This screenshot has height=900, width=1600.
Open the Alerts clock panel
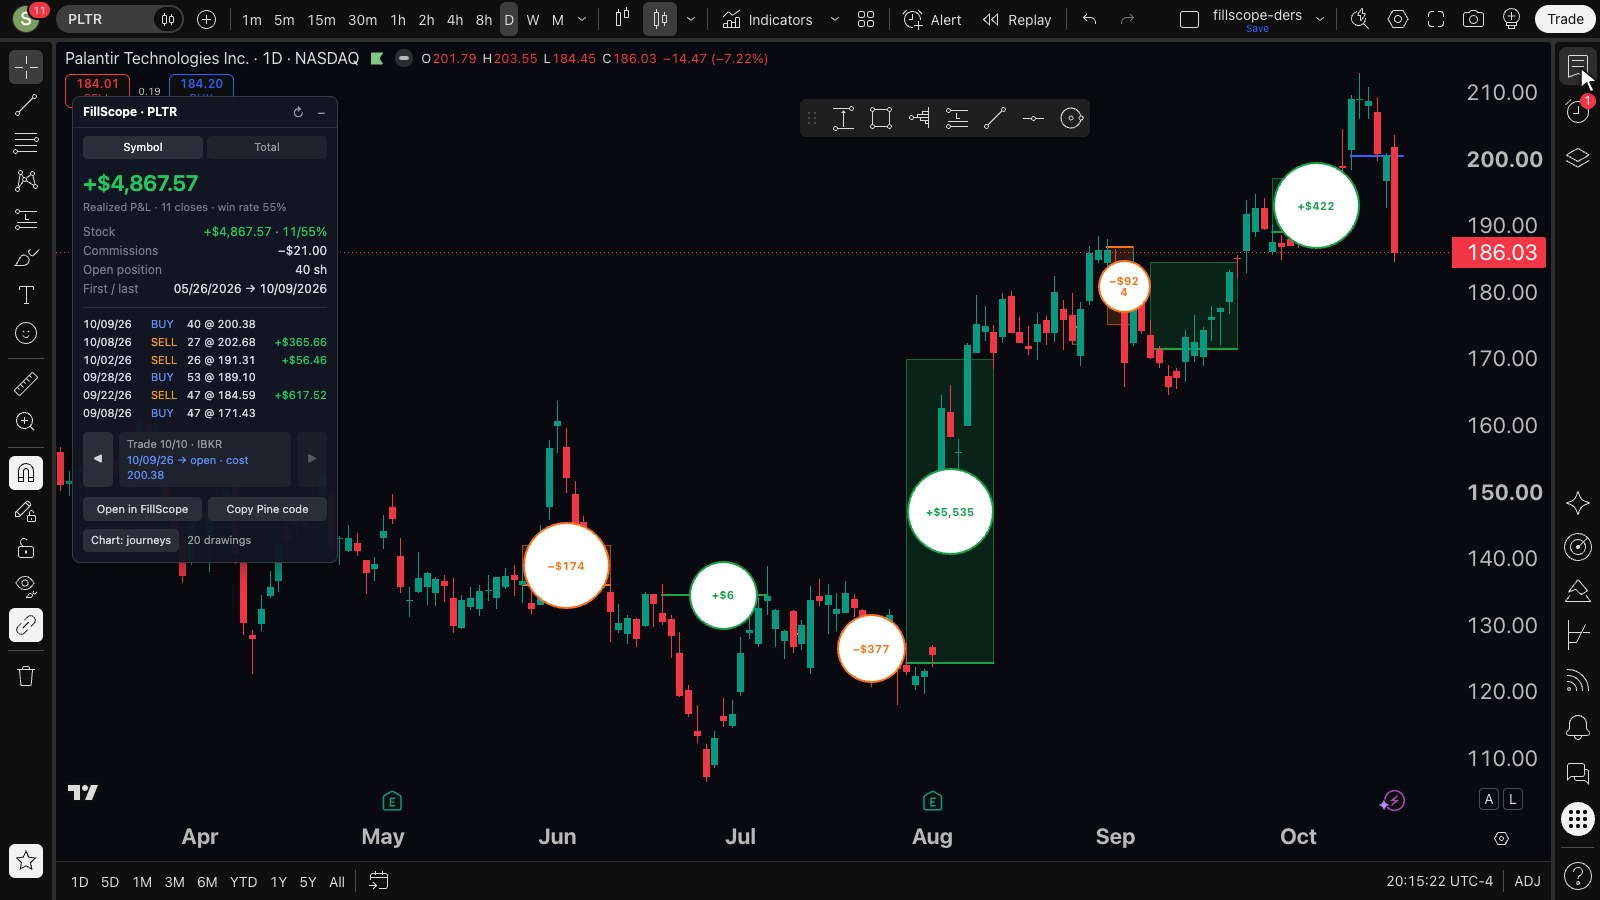click(1578, 110)
